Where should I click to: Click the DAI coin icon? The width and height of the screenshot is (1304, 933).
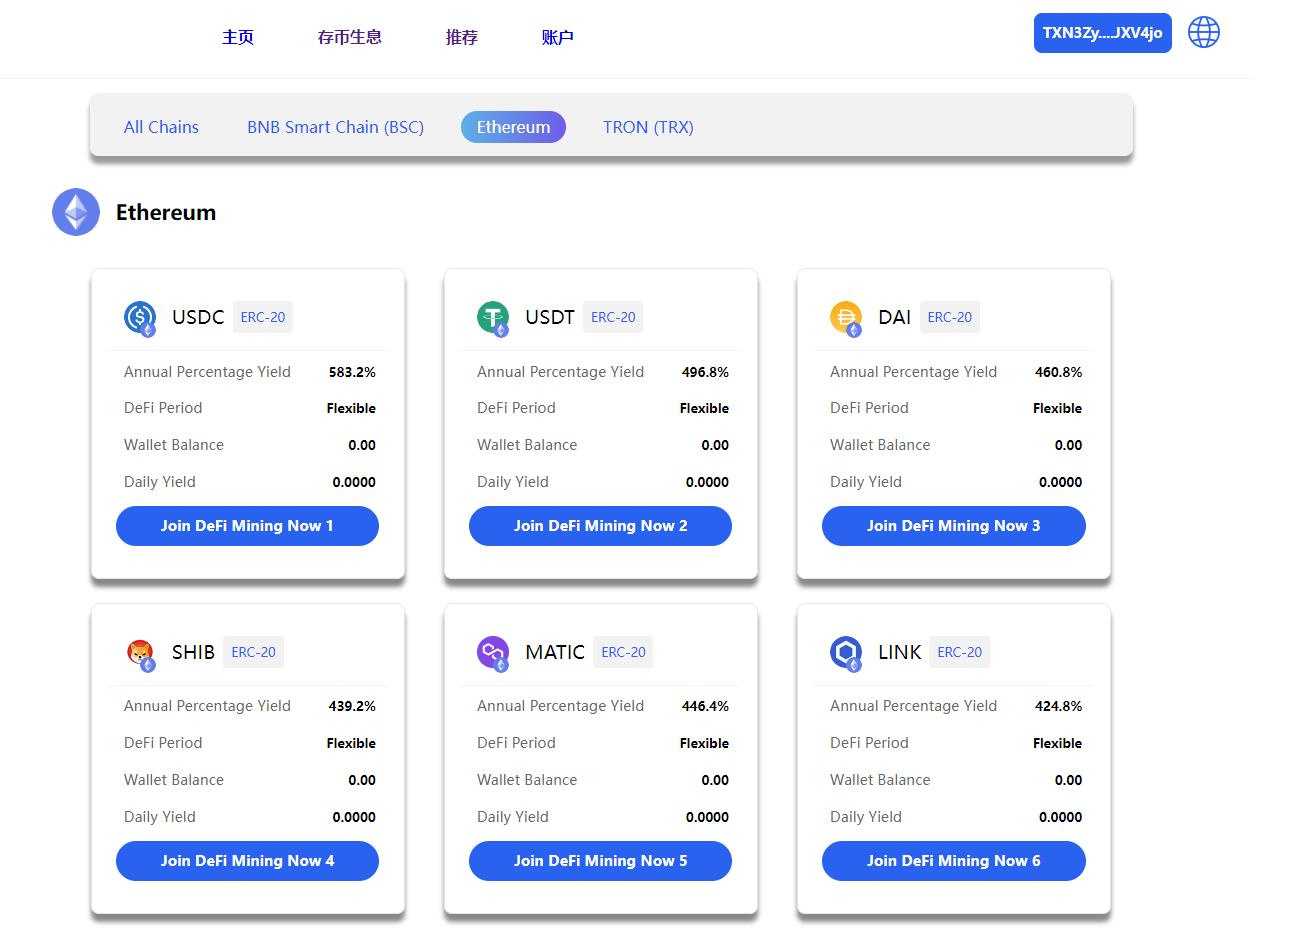(x=846, y=318)
